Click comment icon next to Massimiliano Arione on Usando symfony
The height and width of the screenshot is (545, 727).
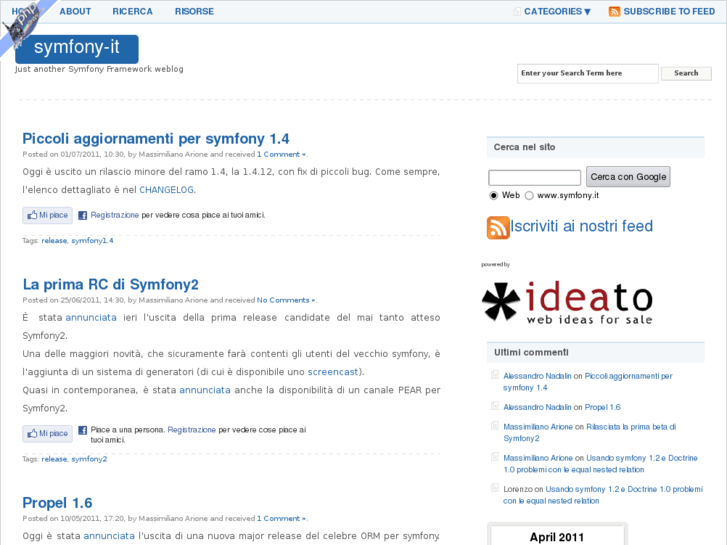pos(495,457)
